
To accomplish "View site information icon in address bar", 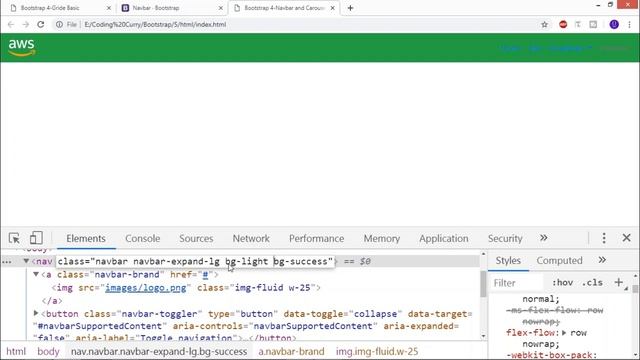I will (59, 24).
